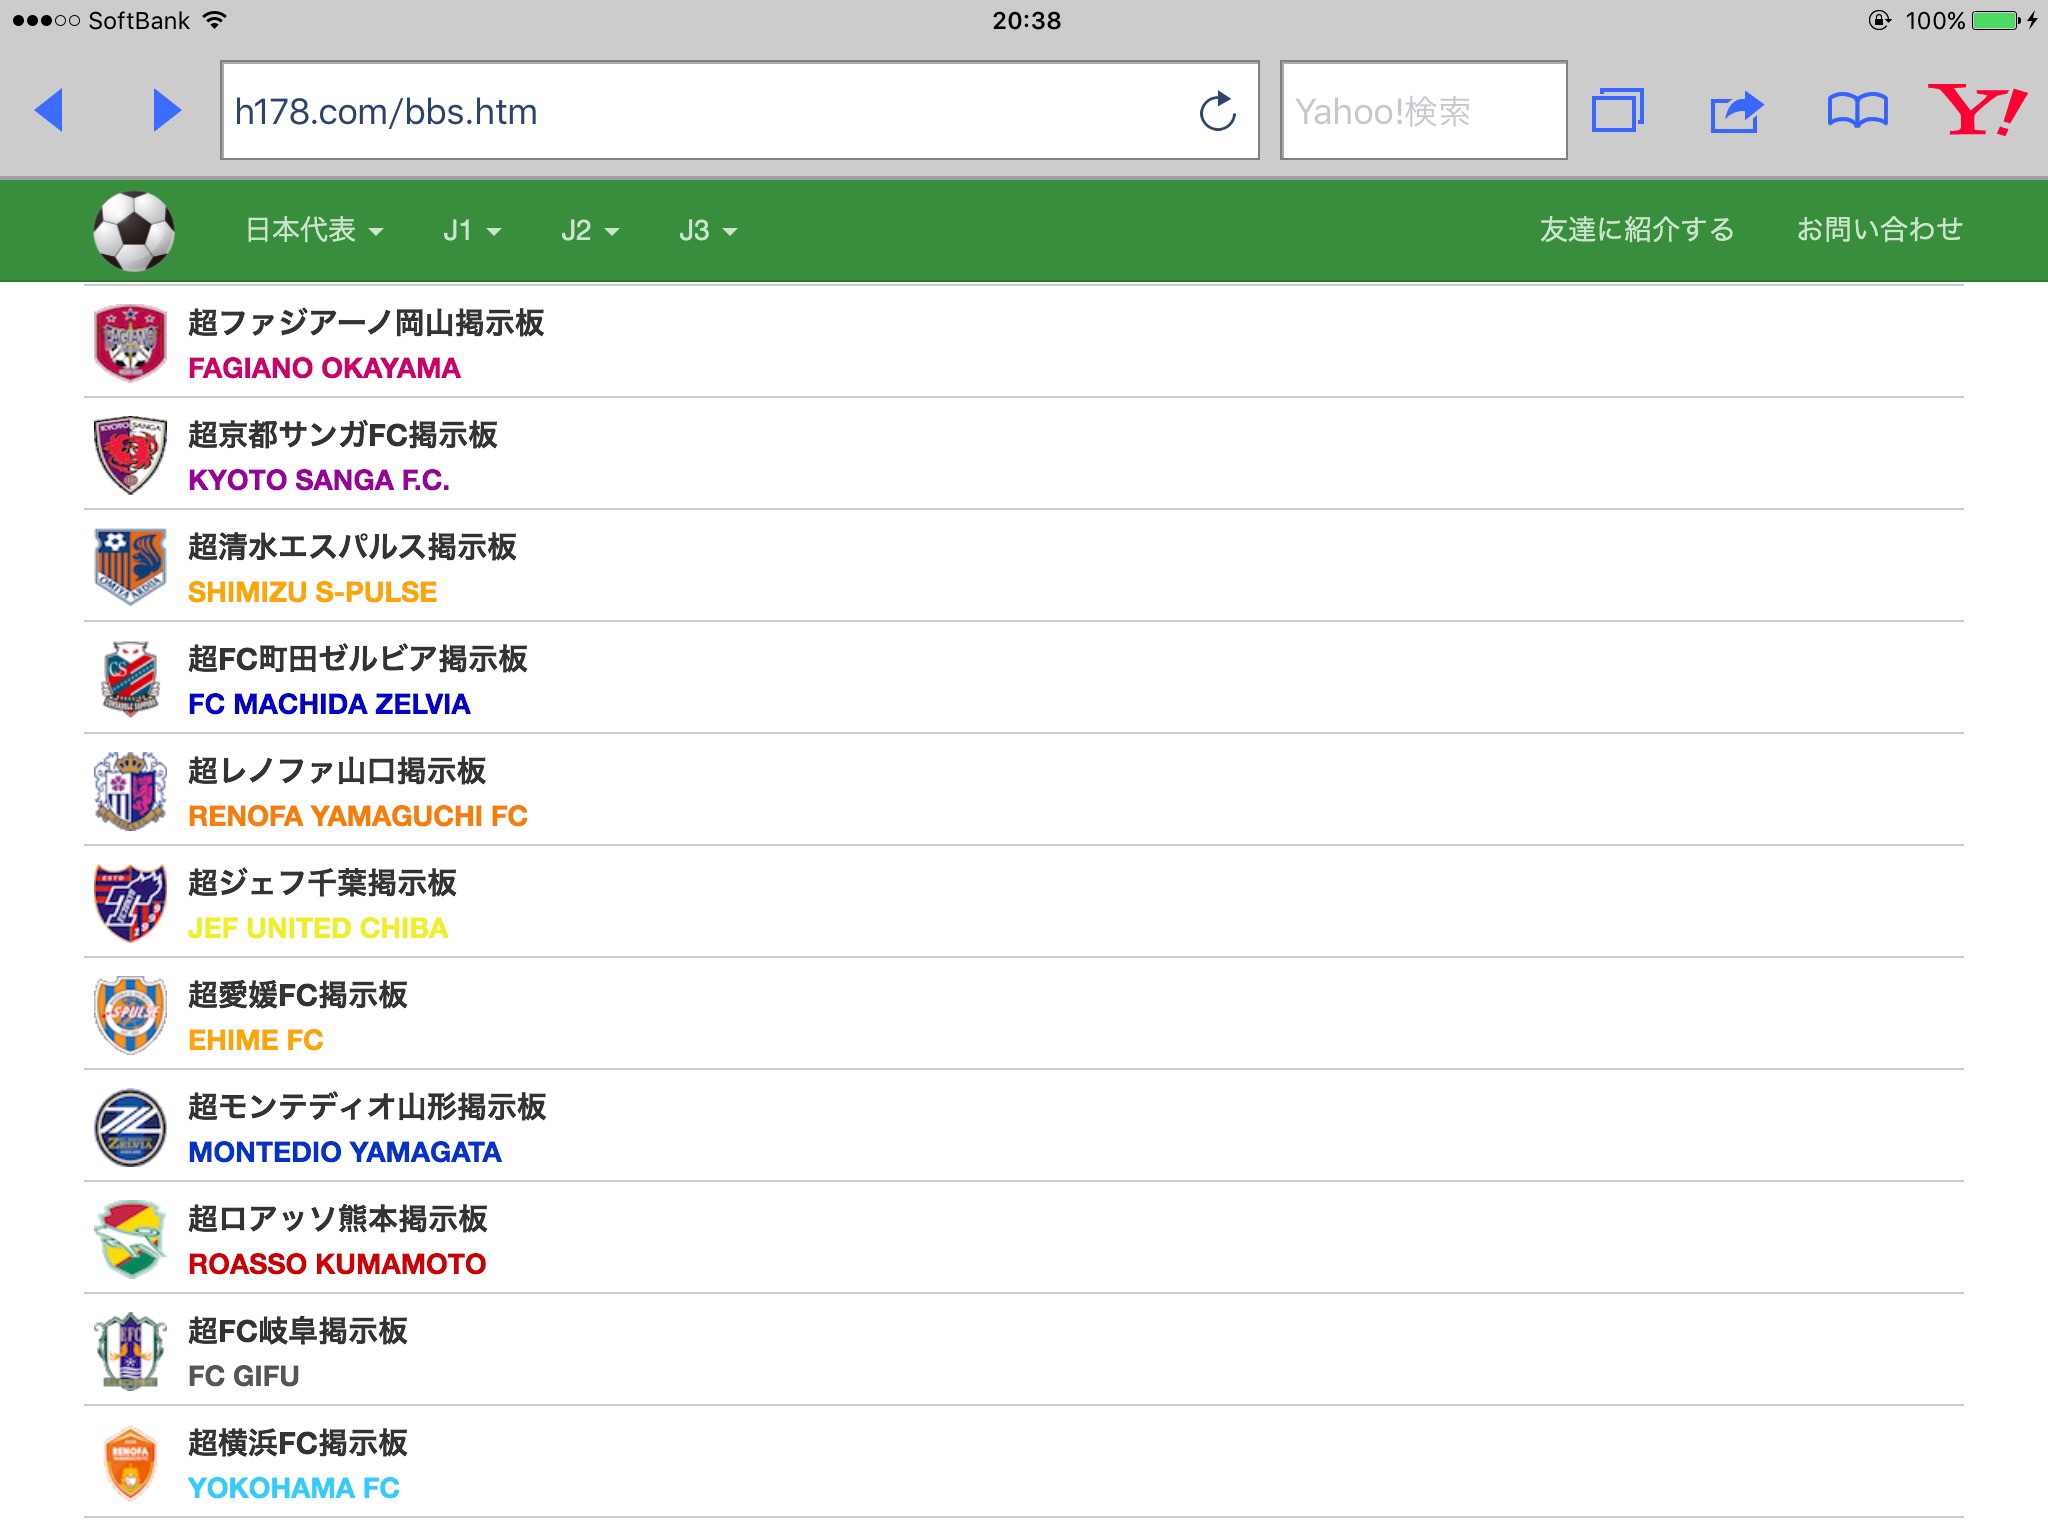Open the J3 dropdown menu
Image resolution: width=2048 pixels, height=1536 pixels.
(707, 231)
